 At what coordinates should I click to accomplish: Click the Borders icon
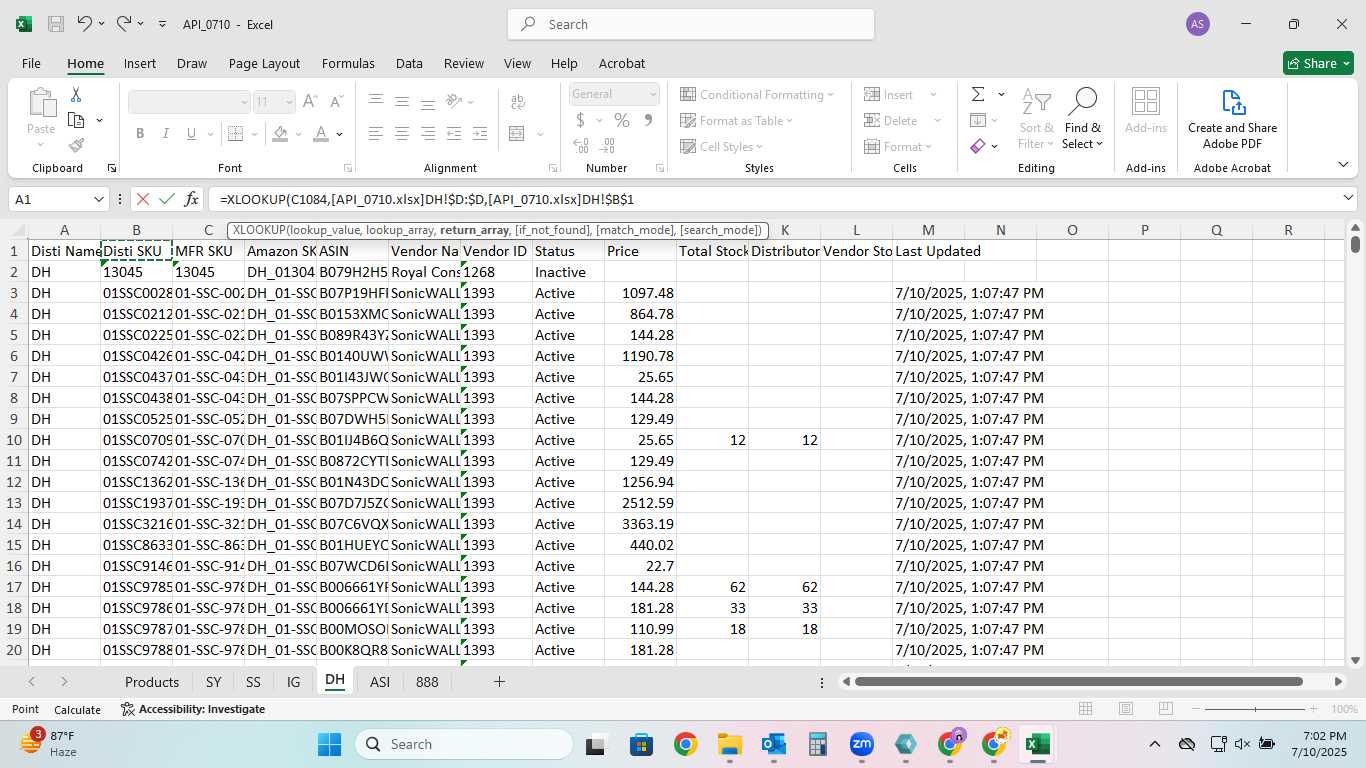coord(234,133)
